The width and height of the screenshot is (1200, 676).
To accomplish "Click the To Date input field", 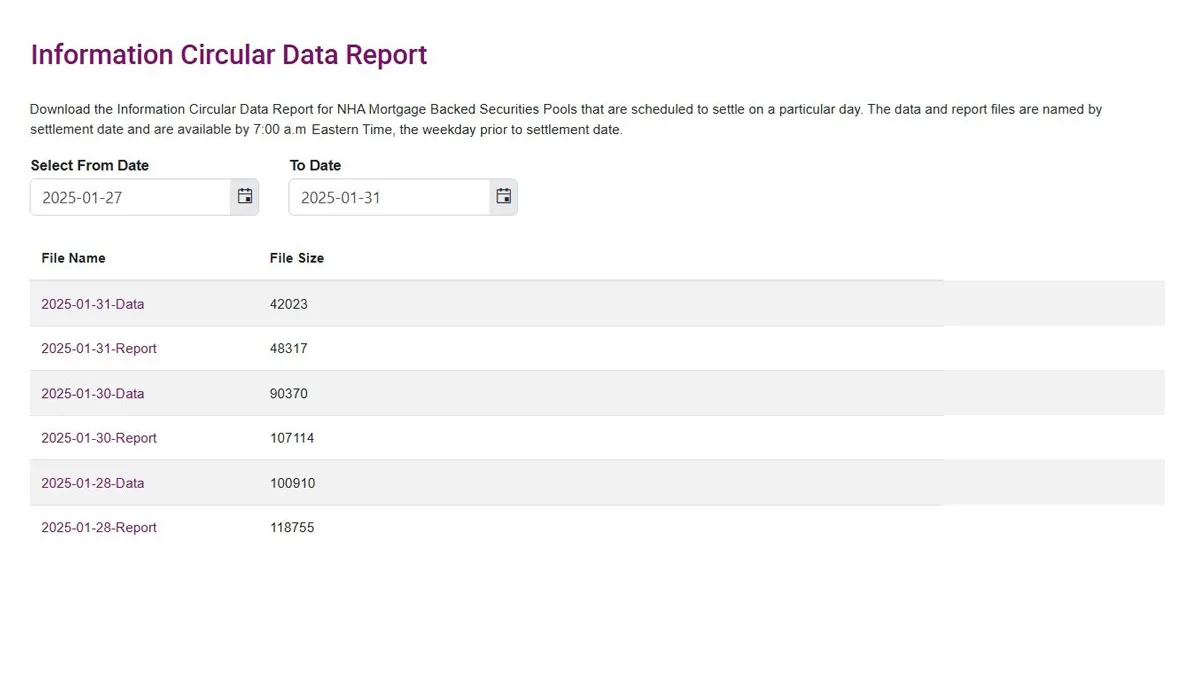I will 389,197.
